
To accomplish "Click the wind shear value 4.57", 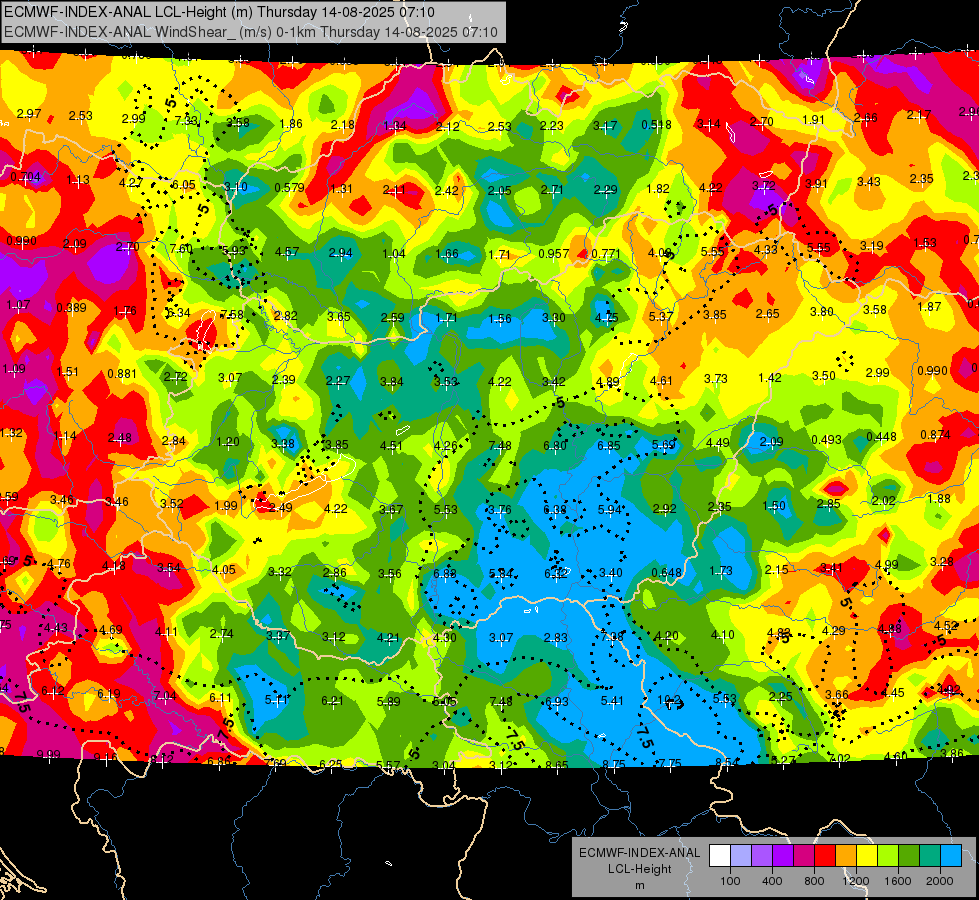I will coord(287,252).
